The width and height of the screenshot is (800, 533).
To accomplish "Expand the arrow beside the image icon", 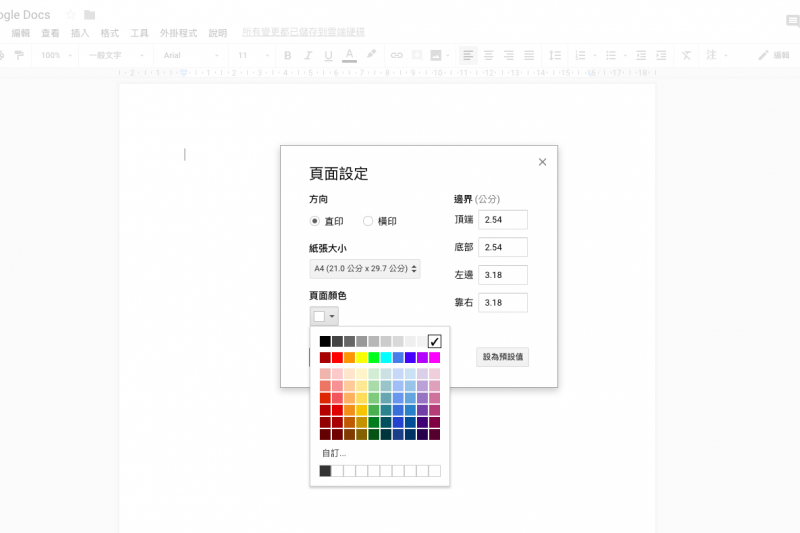I will pyautogui.click(x=448, y=55).
